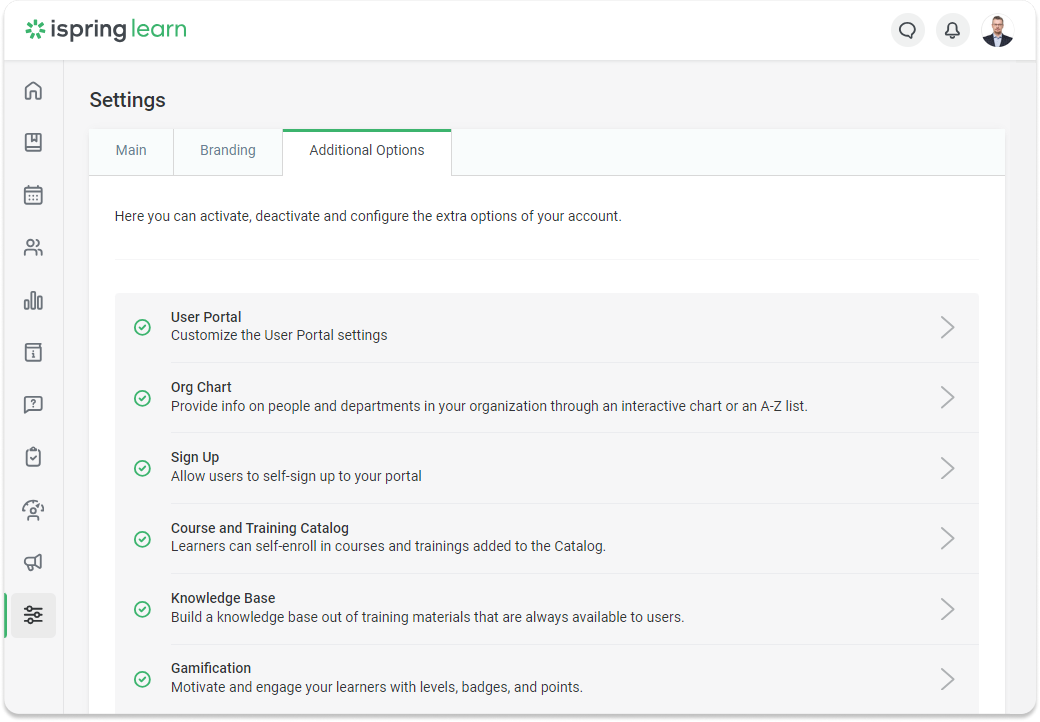Click the iSpring Learn logo
Image resolution: width=1040 pixels, height=722 pixels.
coord(106,30)
